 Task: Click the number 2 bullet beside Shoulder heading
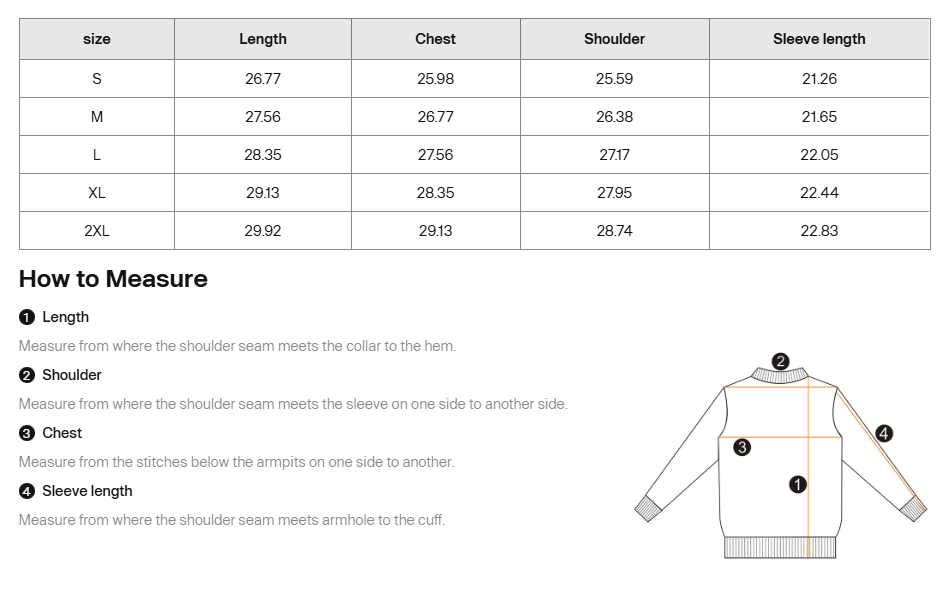[x=27, y=375]
